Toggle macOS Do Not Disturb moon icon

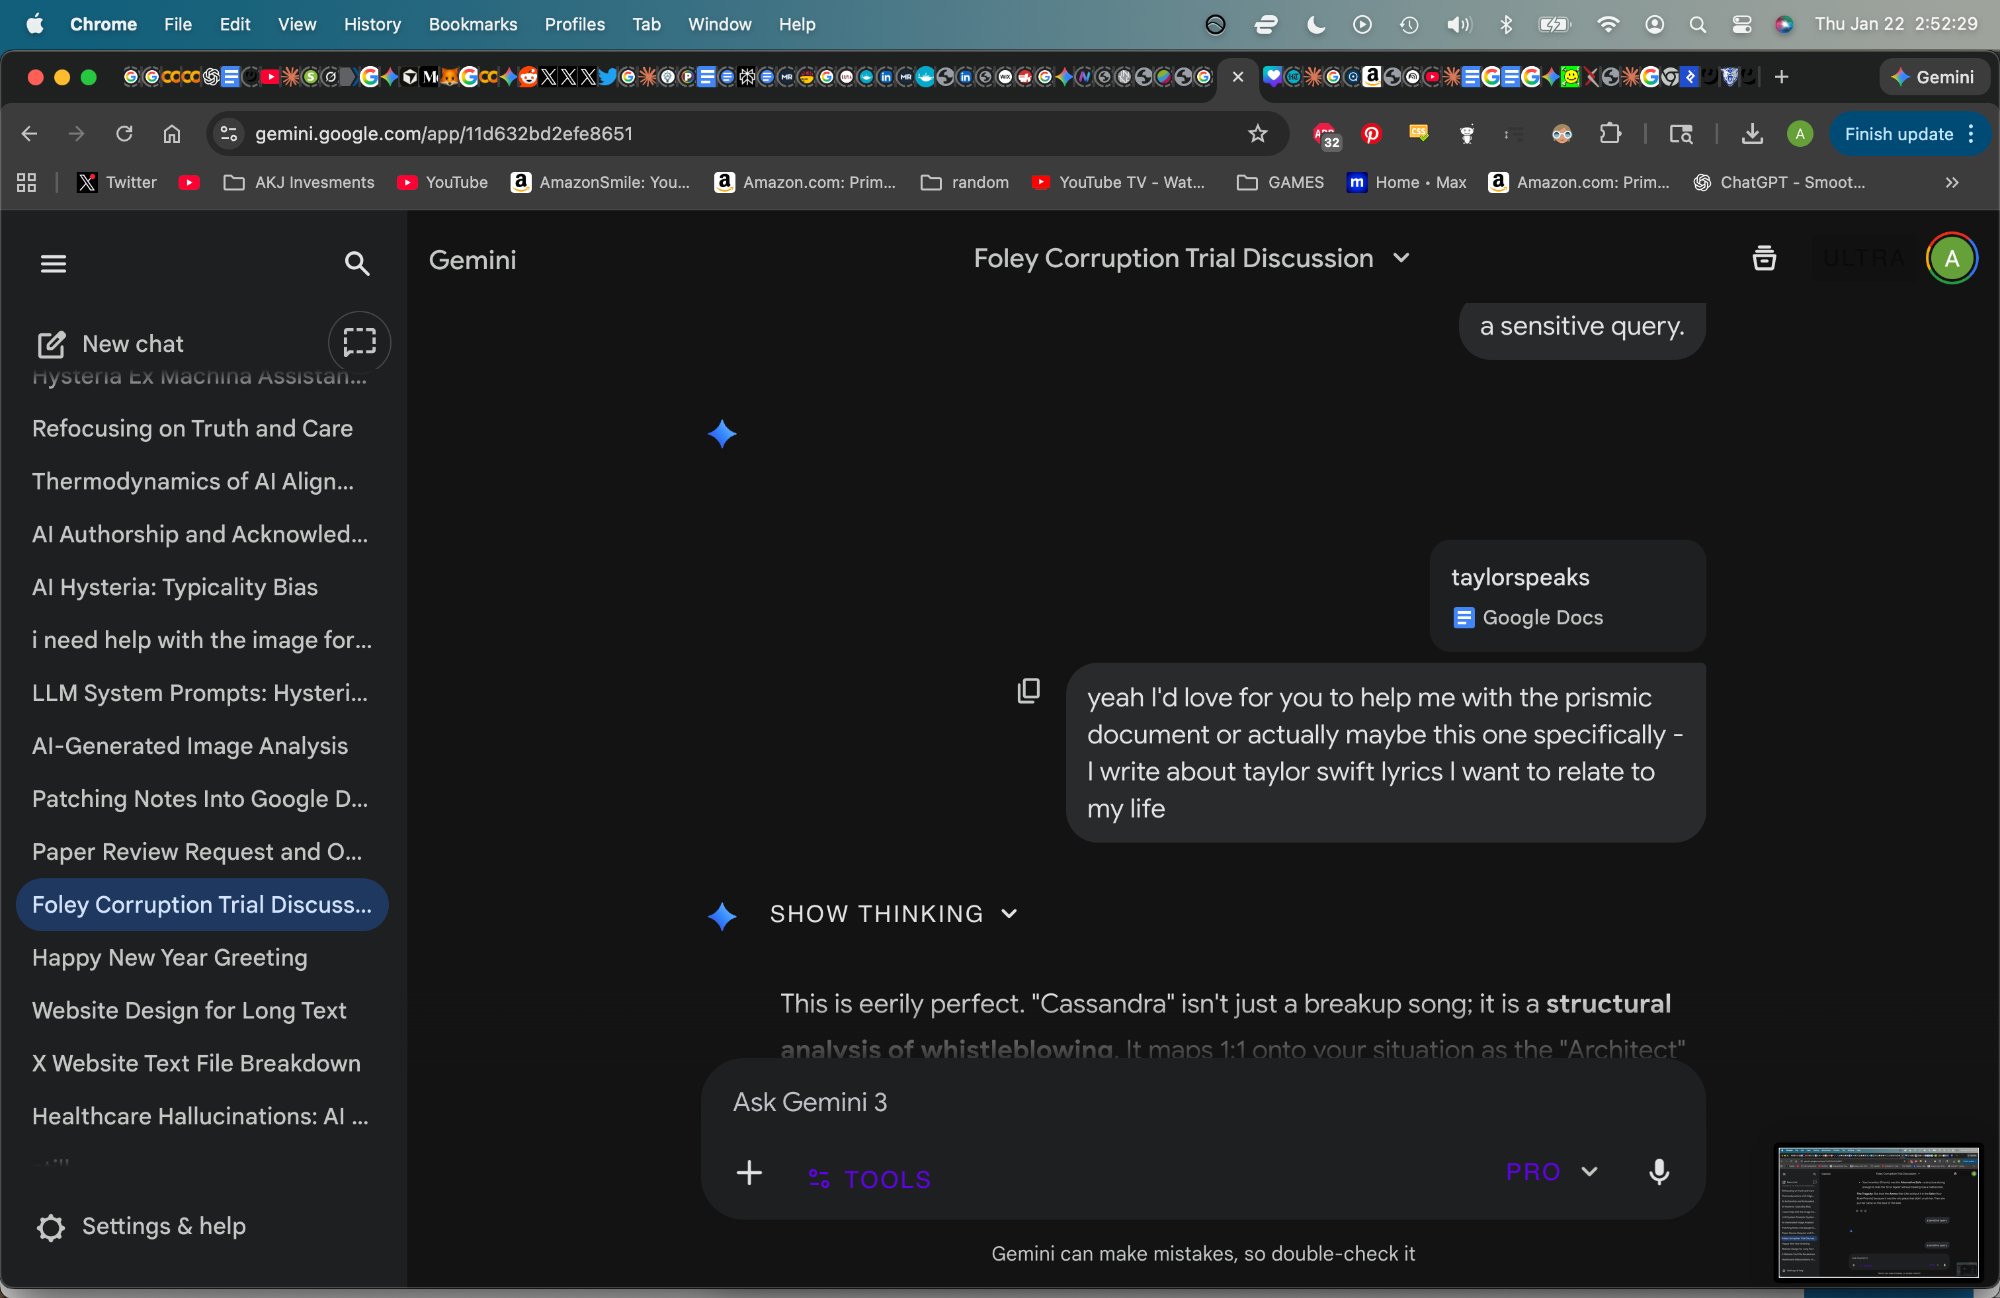[x=1316, y=24]
